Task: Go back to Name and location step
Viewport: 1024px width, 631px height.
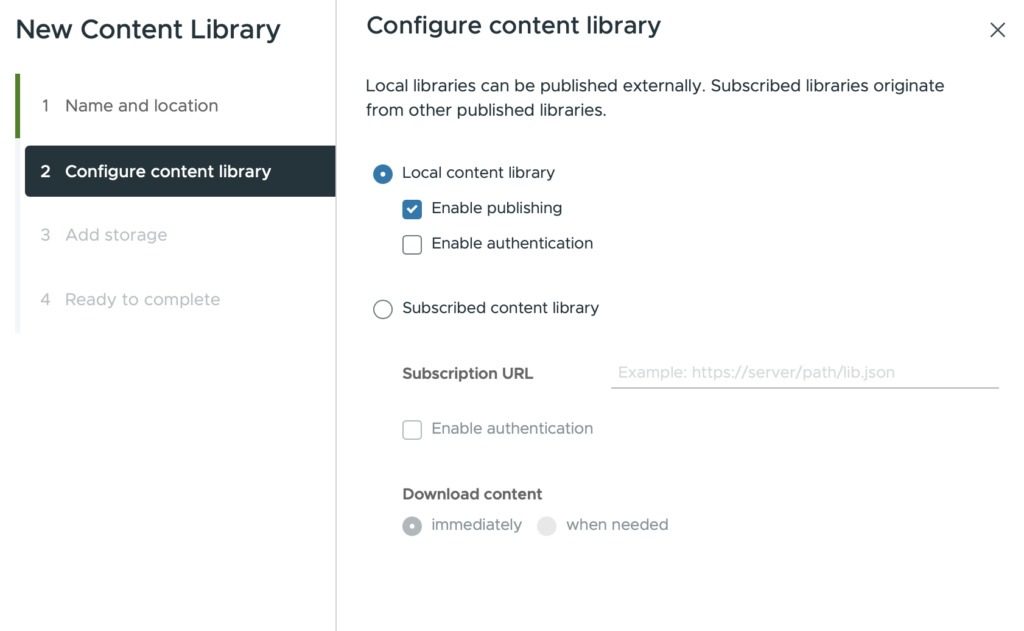Action: tap(141, 106)
